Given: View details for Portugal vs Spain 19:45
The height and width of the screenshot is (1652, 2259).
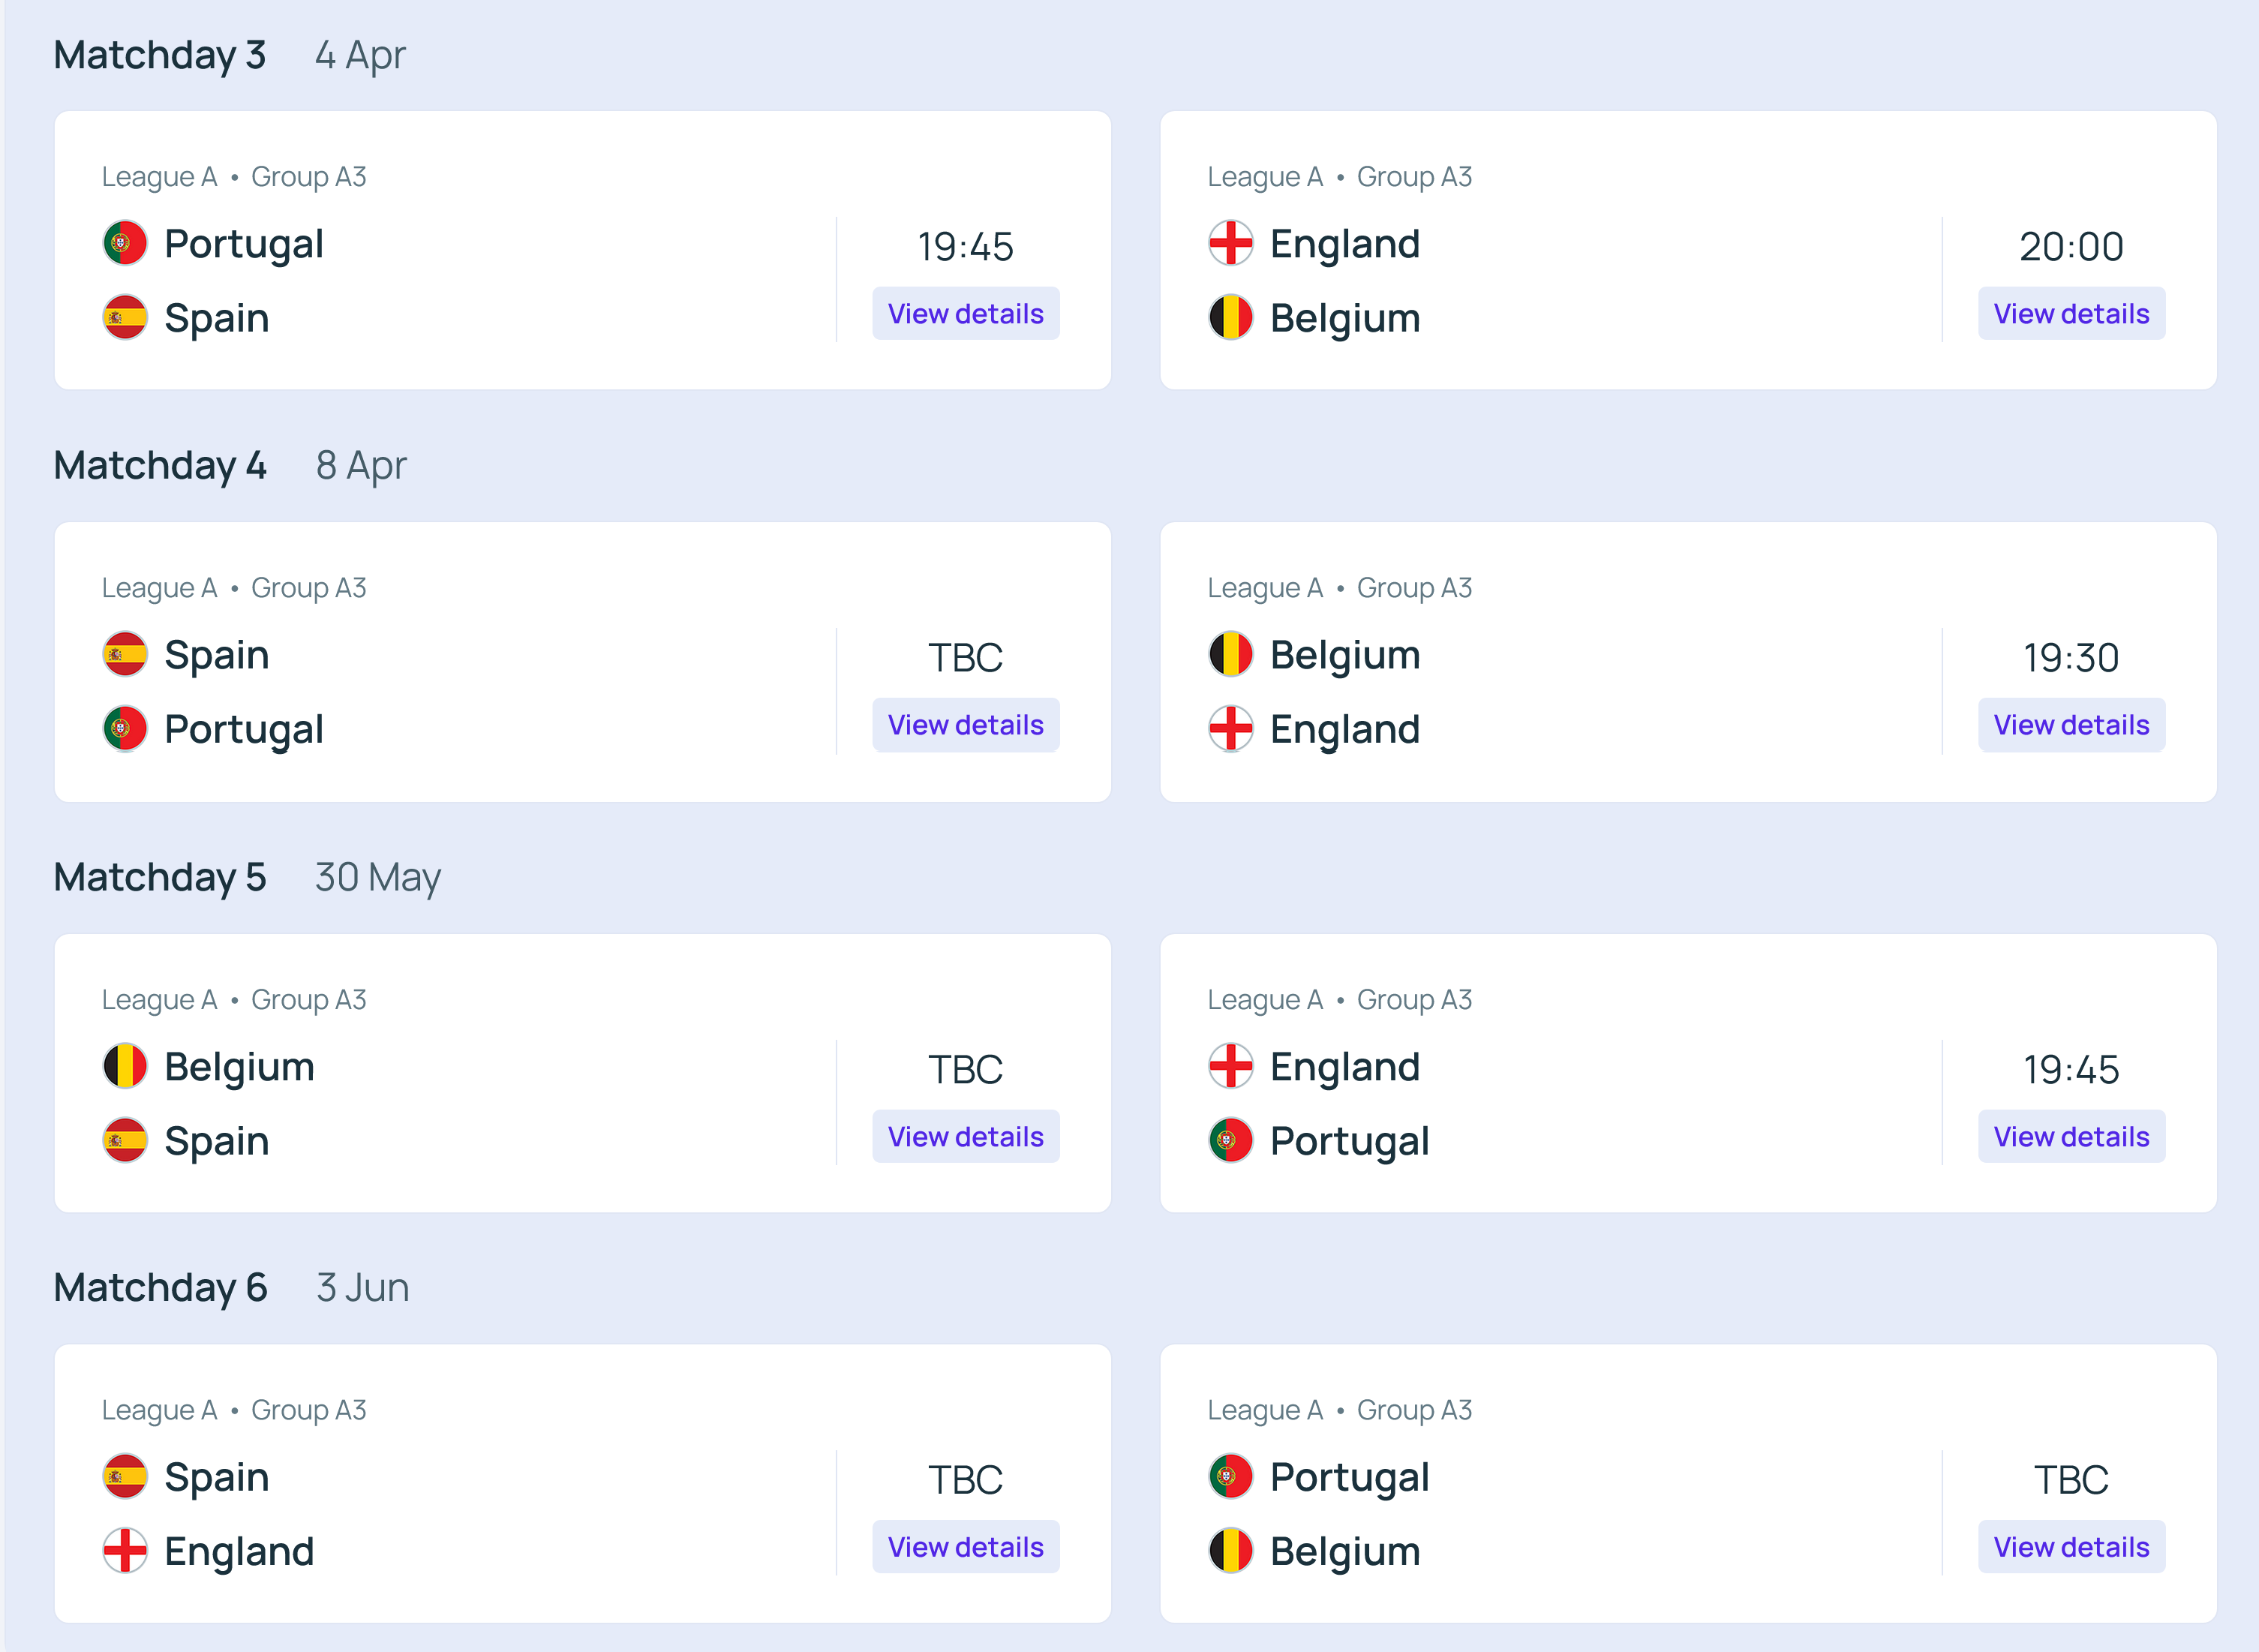Looking at the screenshot, I should (x=965, y=314).
